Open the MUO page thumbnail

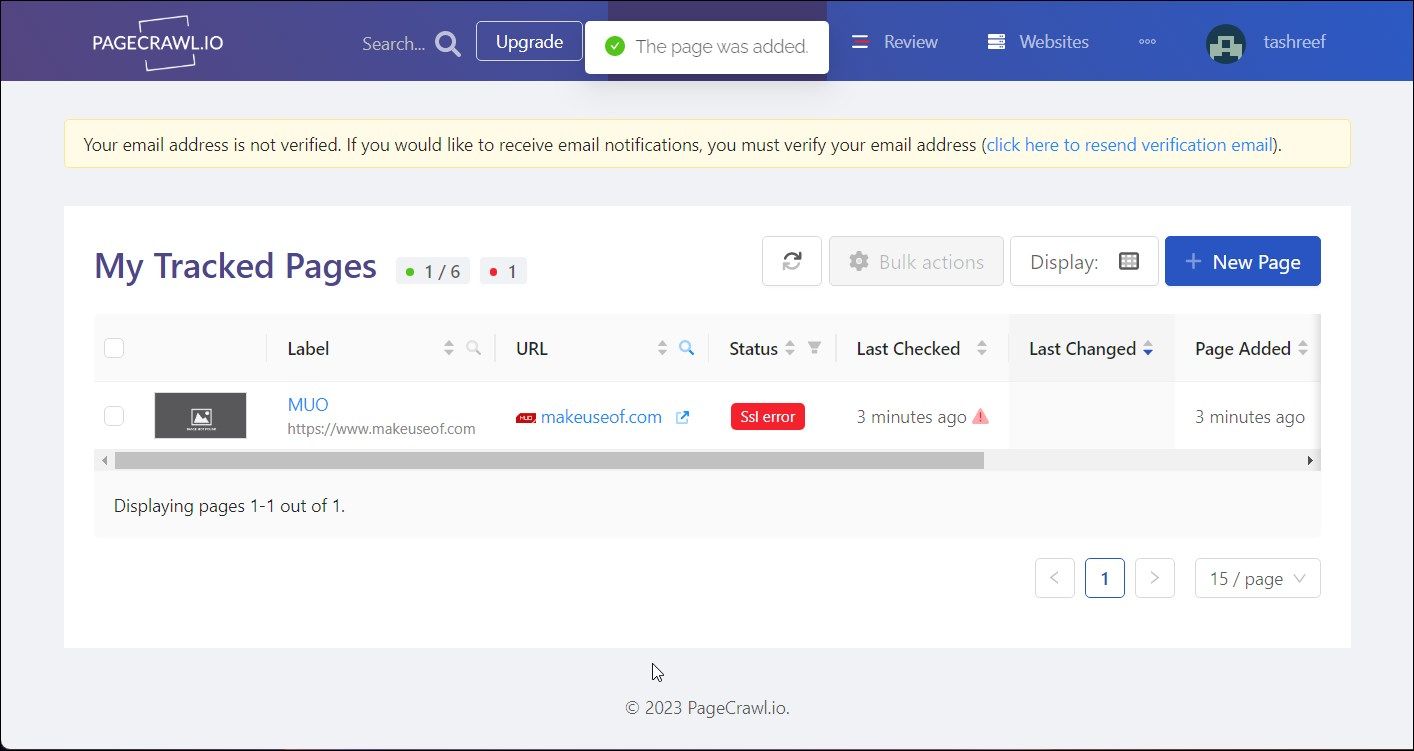(x=200, y=415)
